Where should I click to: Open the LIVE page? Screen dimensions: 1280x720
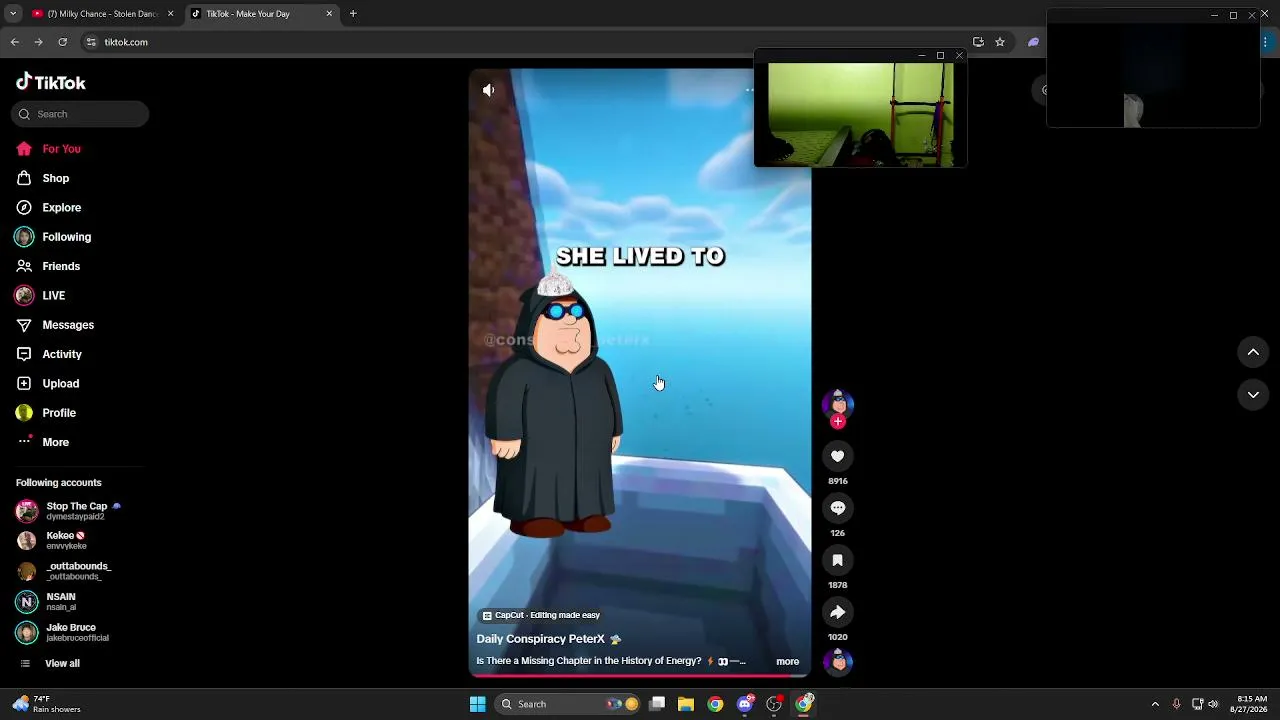[x=54, y=296]
